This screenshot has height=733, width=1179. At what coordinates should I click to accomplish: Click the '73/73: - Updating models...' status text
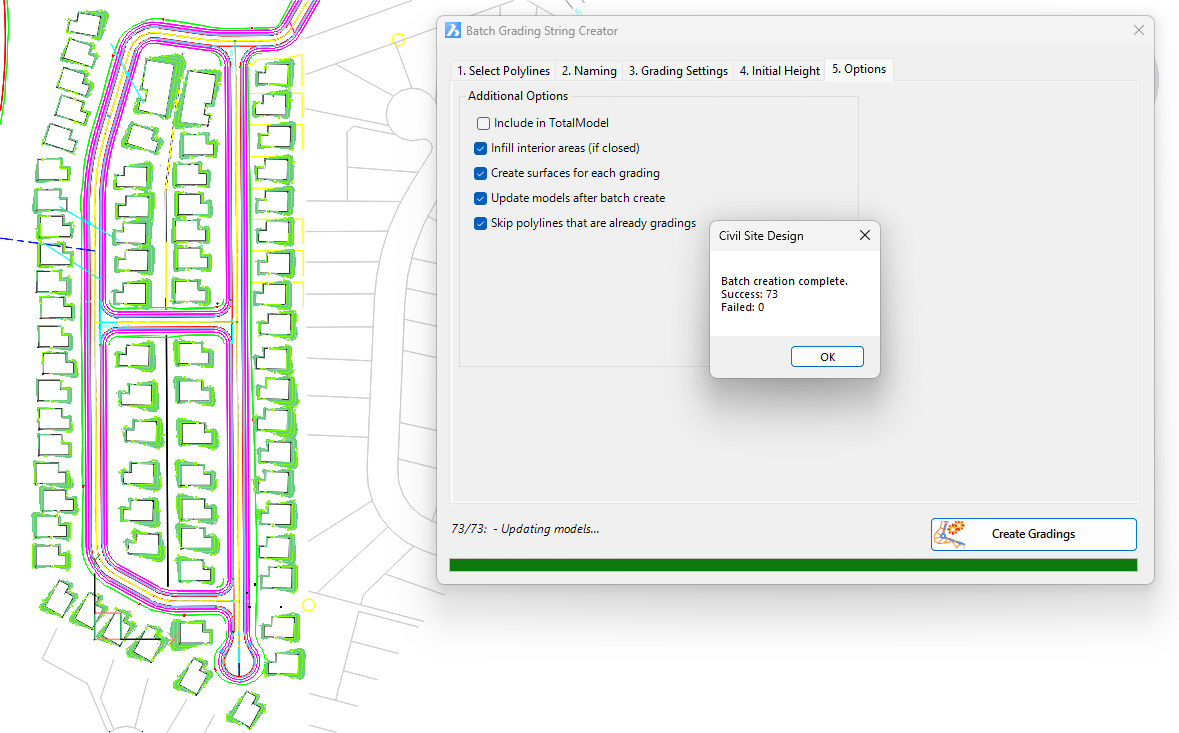[525, 529]
